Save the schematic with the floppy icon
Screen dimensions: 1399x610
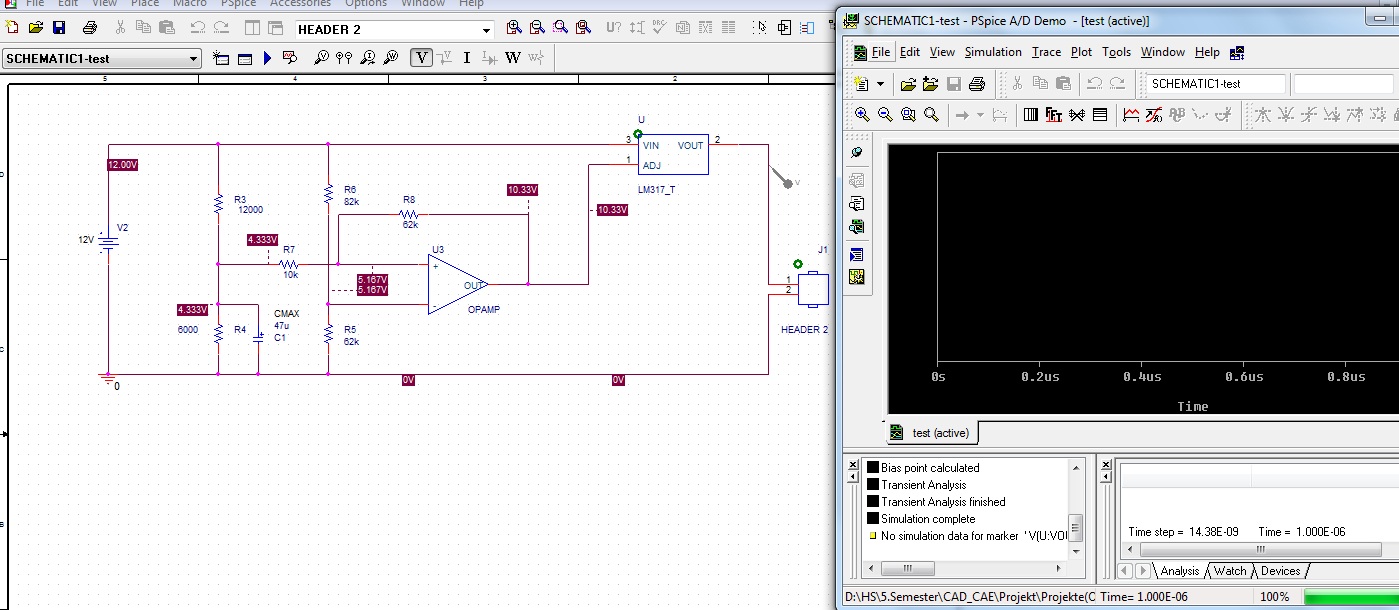tap(58, 28)
